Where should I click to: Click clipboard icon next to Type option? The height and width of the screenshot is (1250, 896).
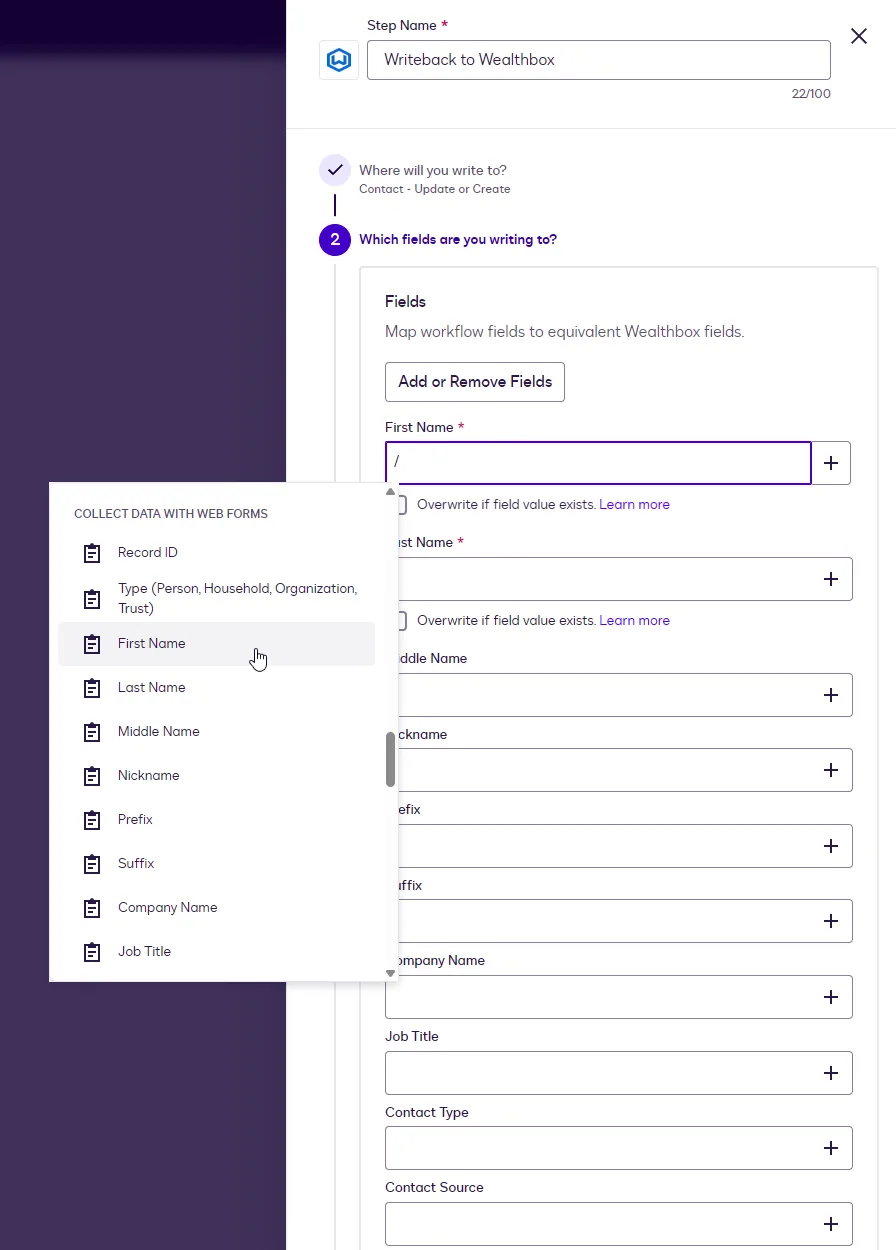pyautogui.click(x=92, y=599)
